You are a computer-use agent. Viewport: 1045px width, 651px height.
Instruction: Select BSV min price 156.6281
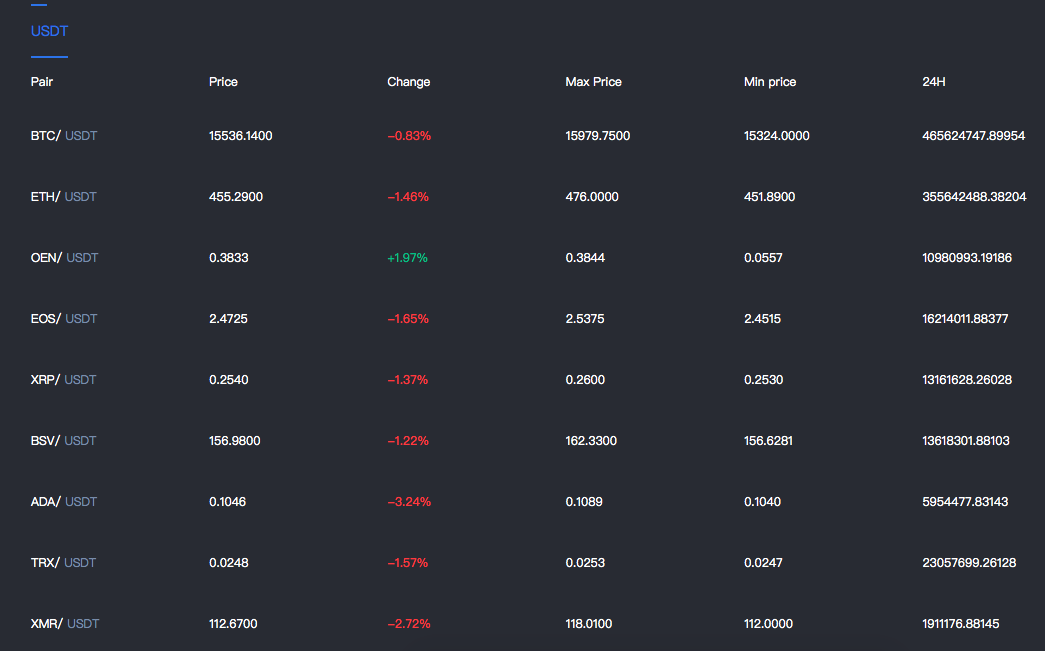tap(768, 440)
